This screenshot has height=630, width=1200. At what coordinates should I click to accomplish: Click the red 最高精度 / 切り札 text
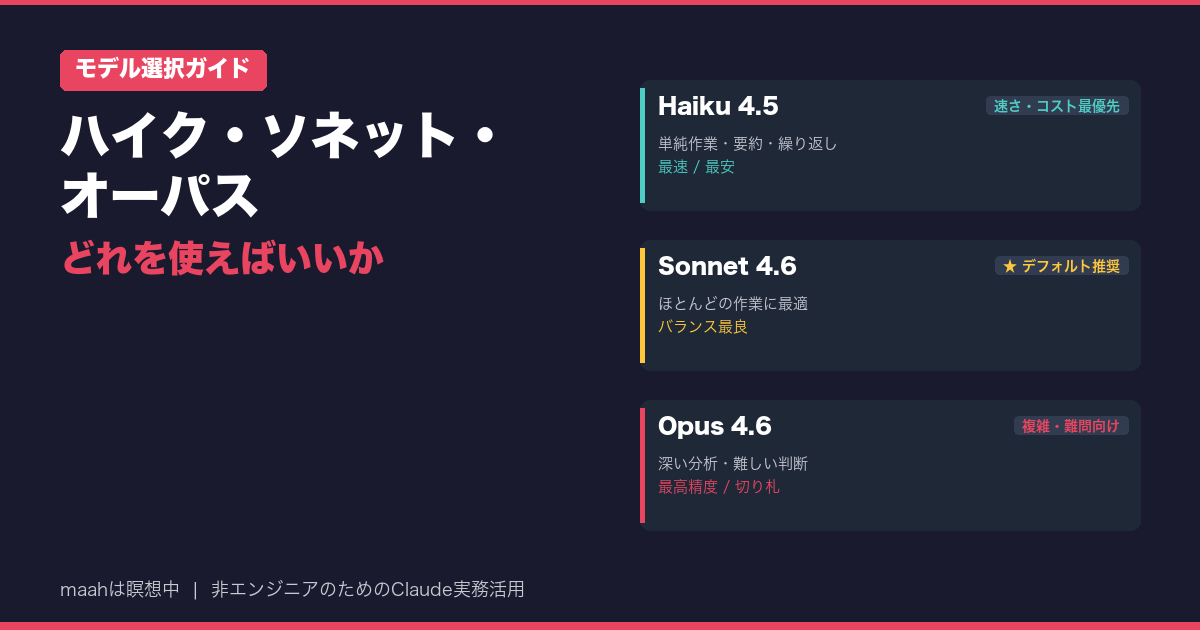[718, 487]
